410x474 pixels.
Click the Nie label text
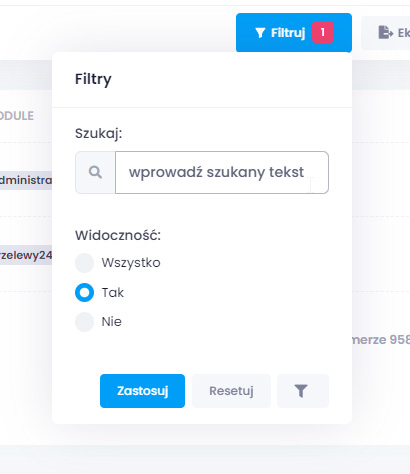tap(112, 322)
